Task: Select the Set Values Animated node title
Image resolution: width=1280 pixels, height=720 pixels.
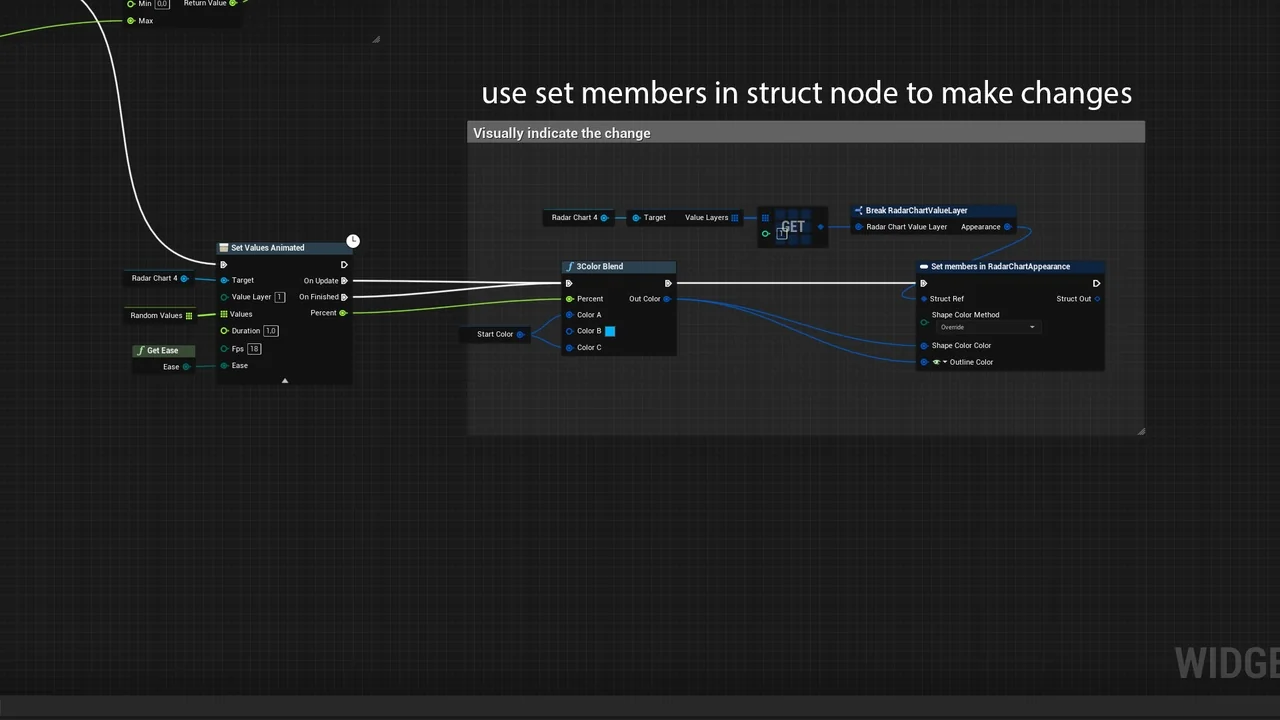Action: pos(267,248)
